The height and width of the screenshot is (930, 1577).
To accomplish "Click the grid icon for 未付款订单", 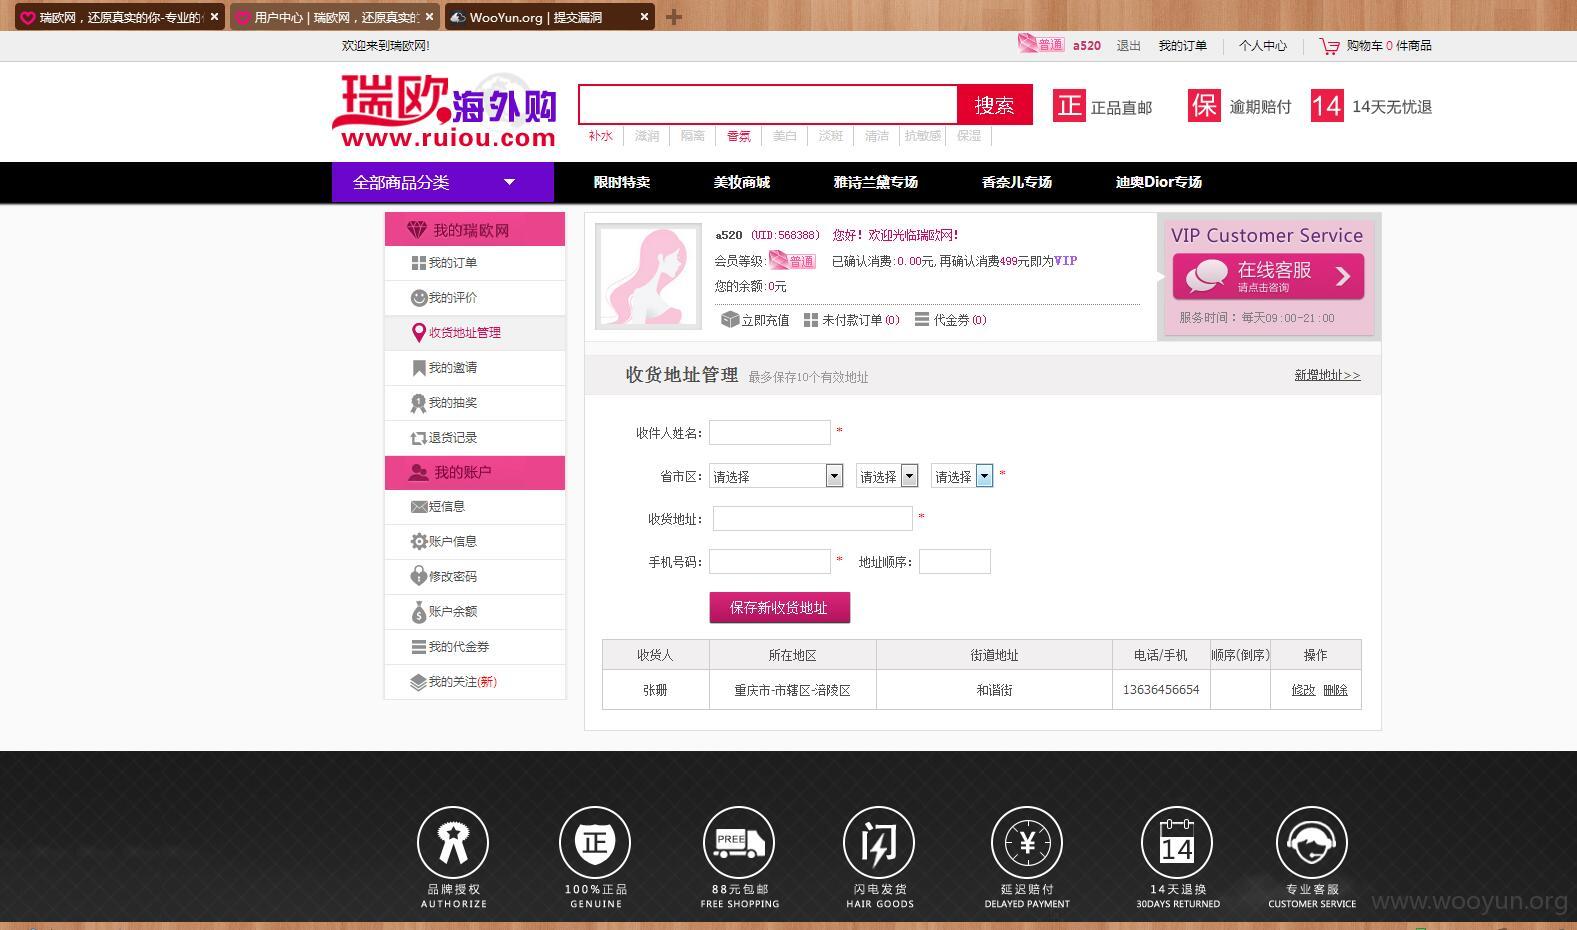I will click(811, 320).
